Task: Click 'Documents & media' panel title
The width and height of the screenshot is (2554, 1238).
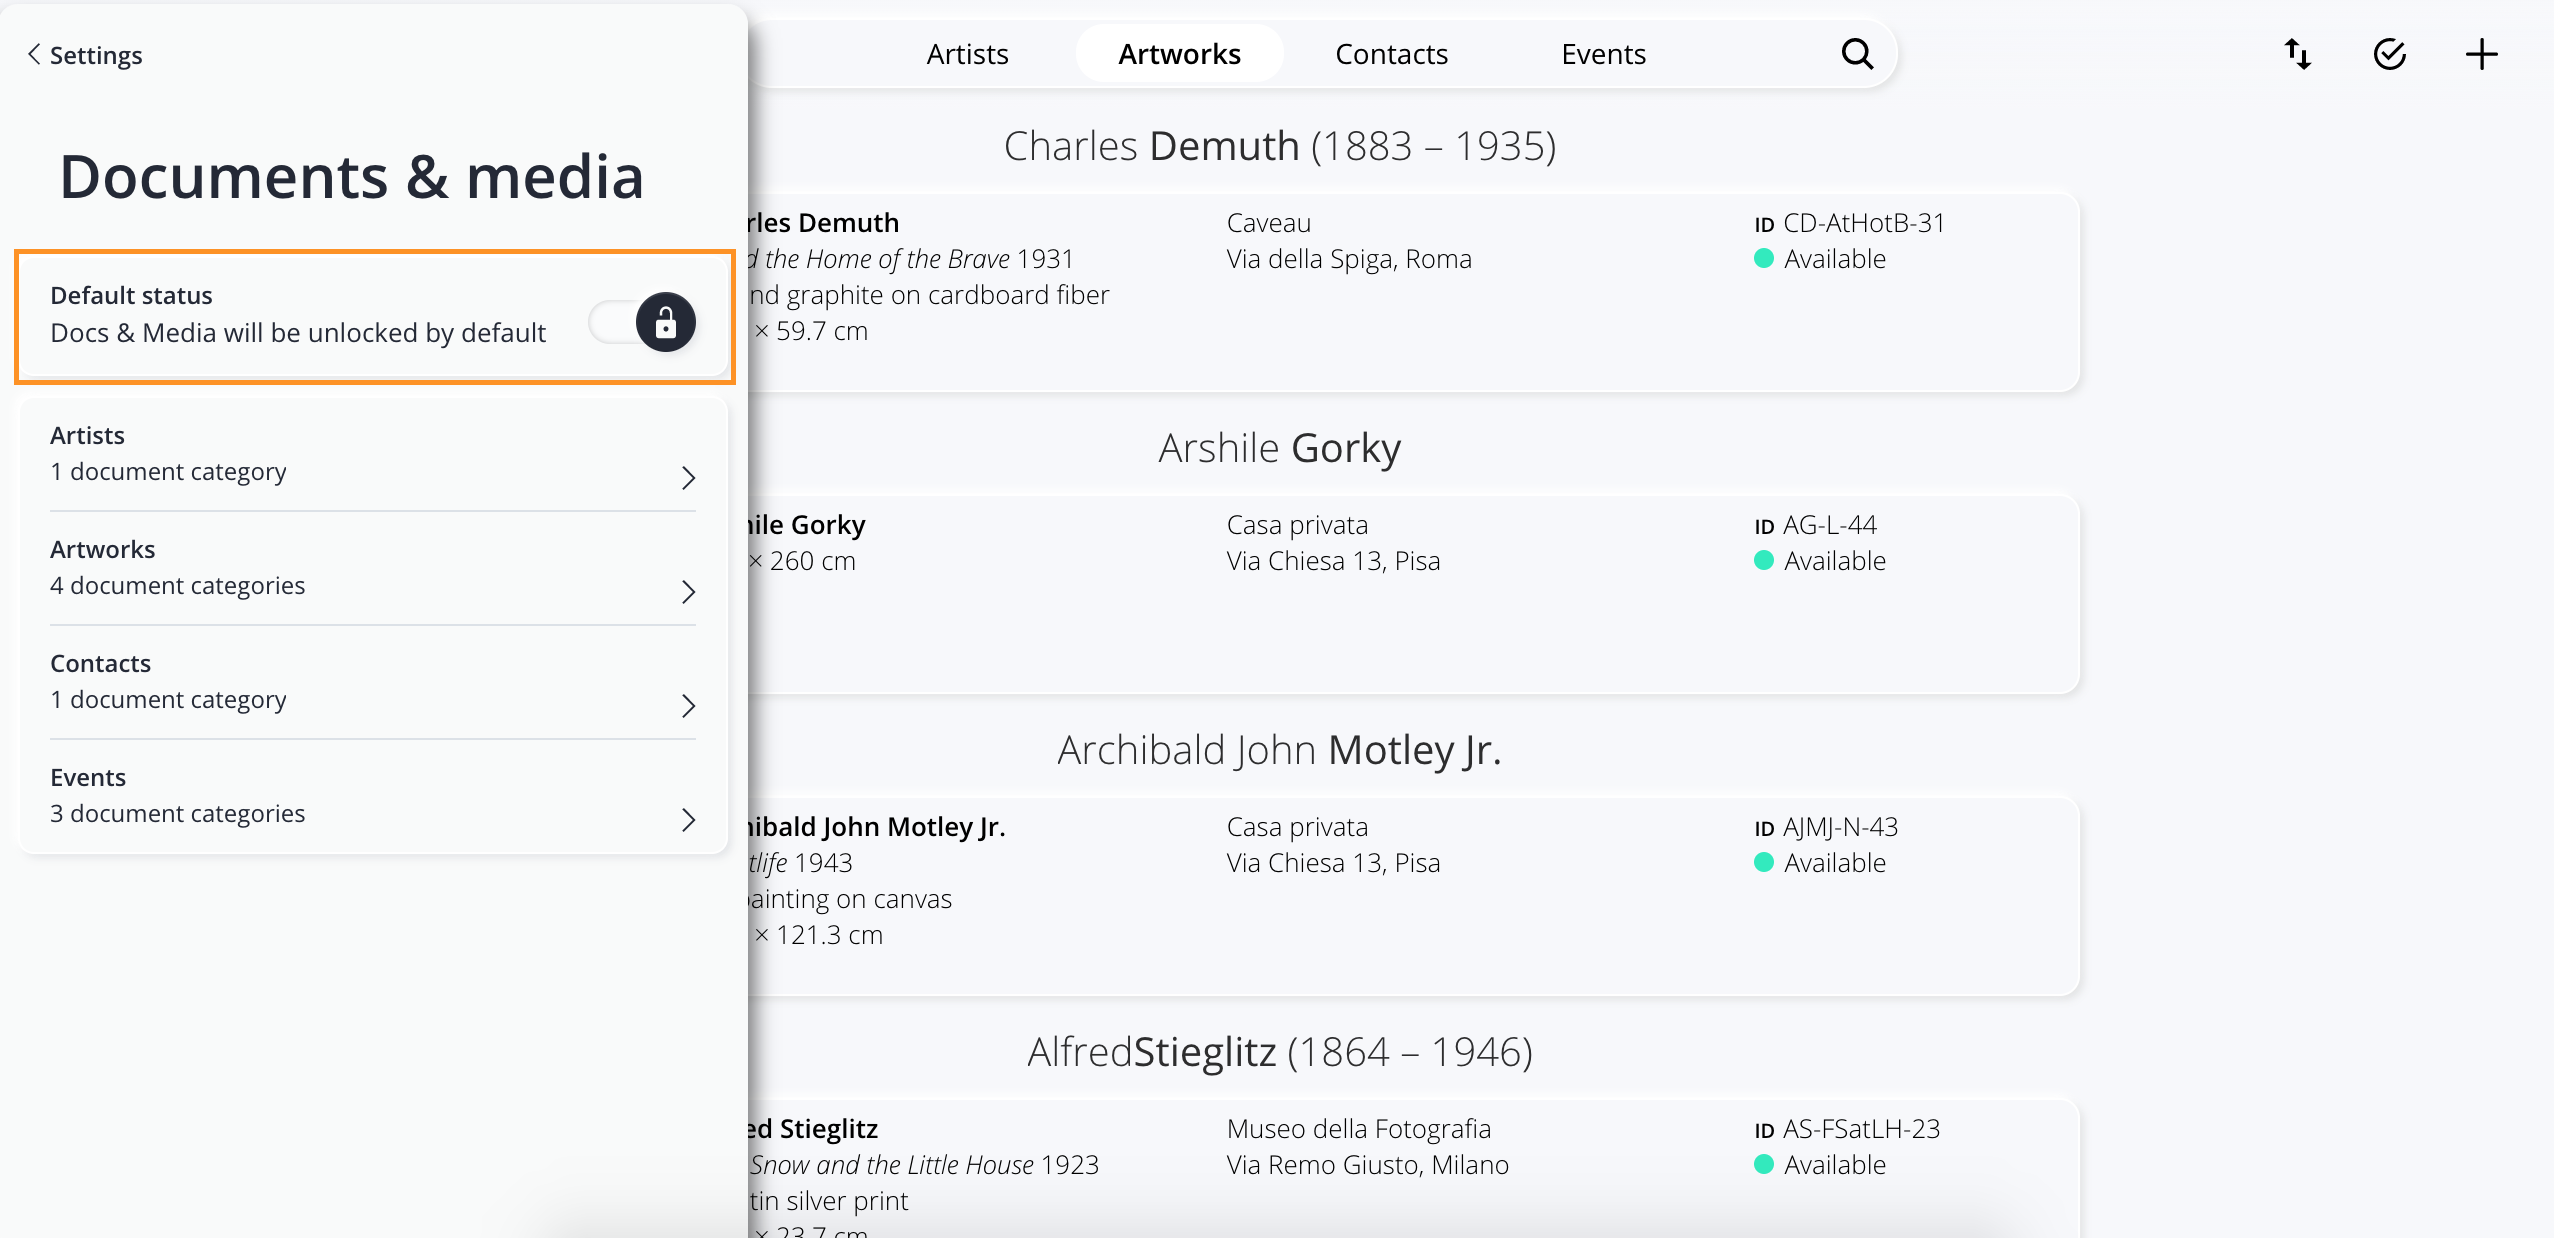Action: [351, 177]
